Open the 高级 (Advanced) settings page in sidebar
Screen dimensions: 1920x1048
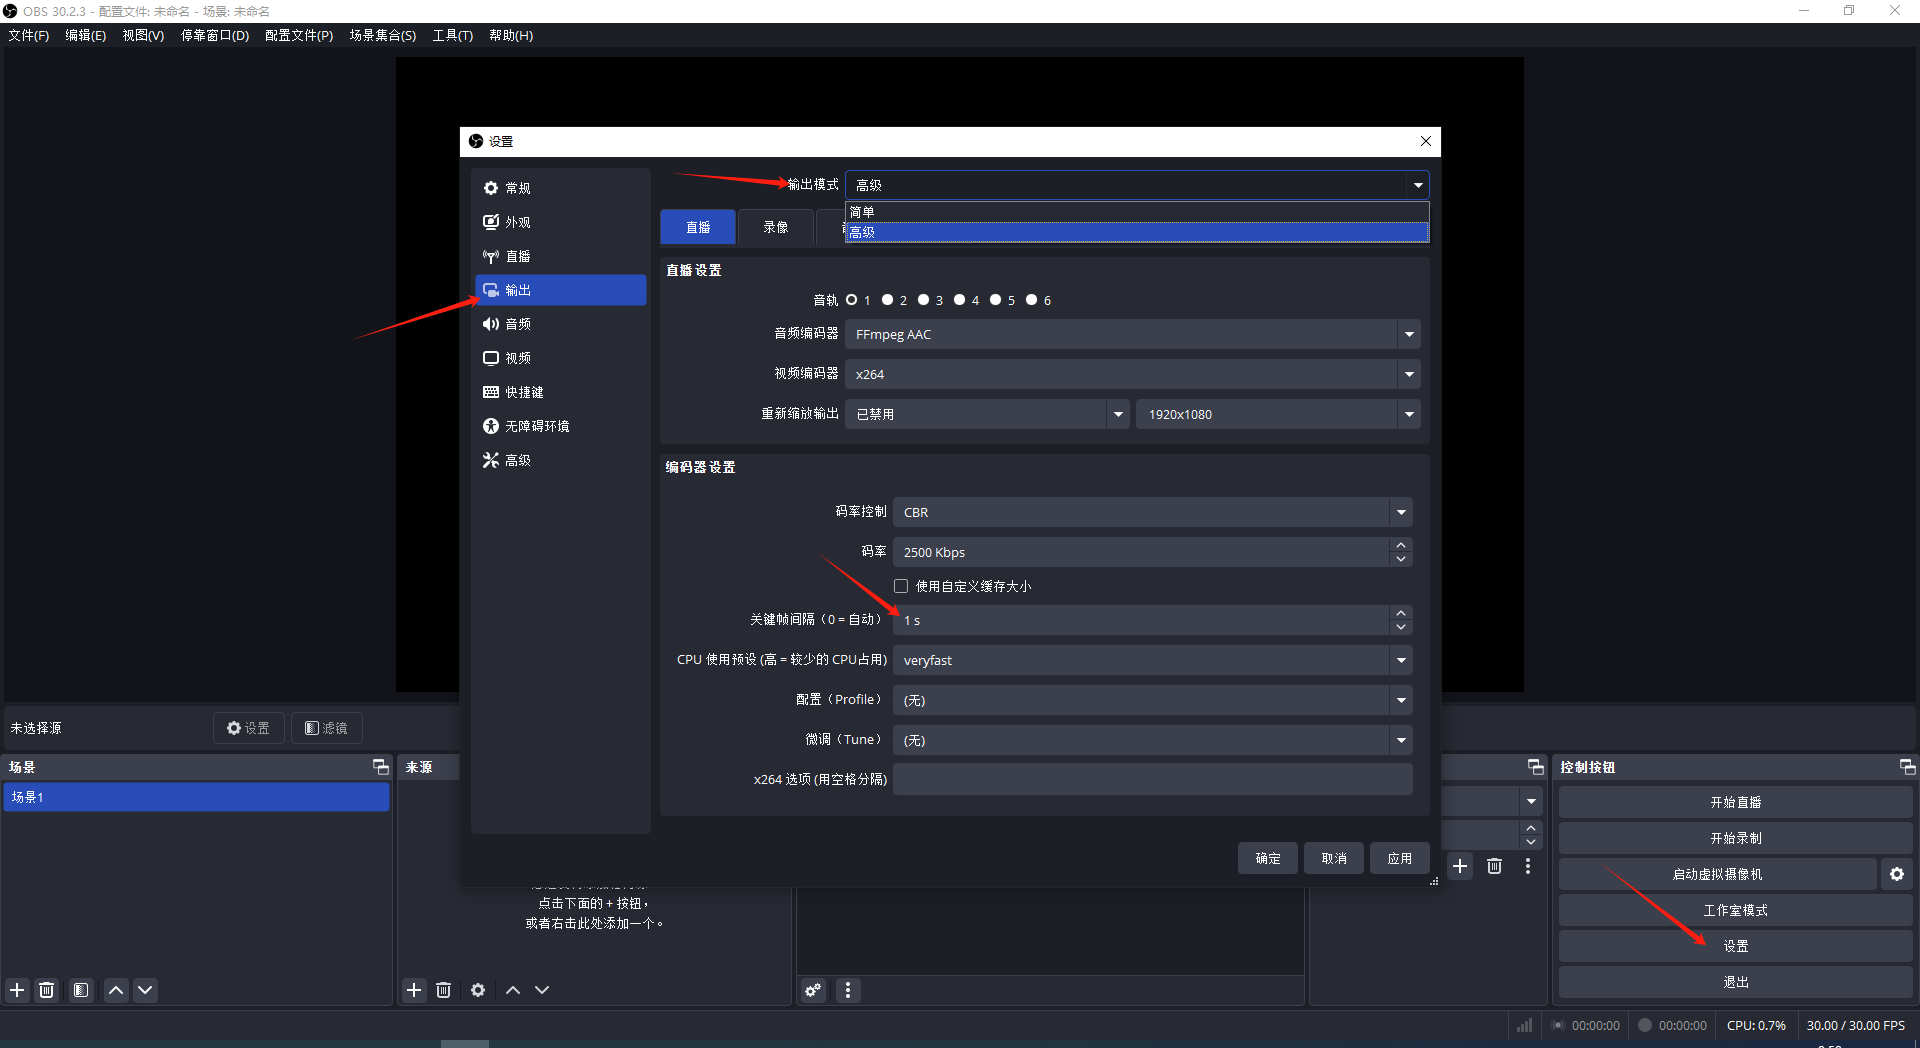[560, 460]
